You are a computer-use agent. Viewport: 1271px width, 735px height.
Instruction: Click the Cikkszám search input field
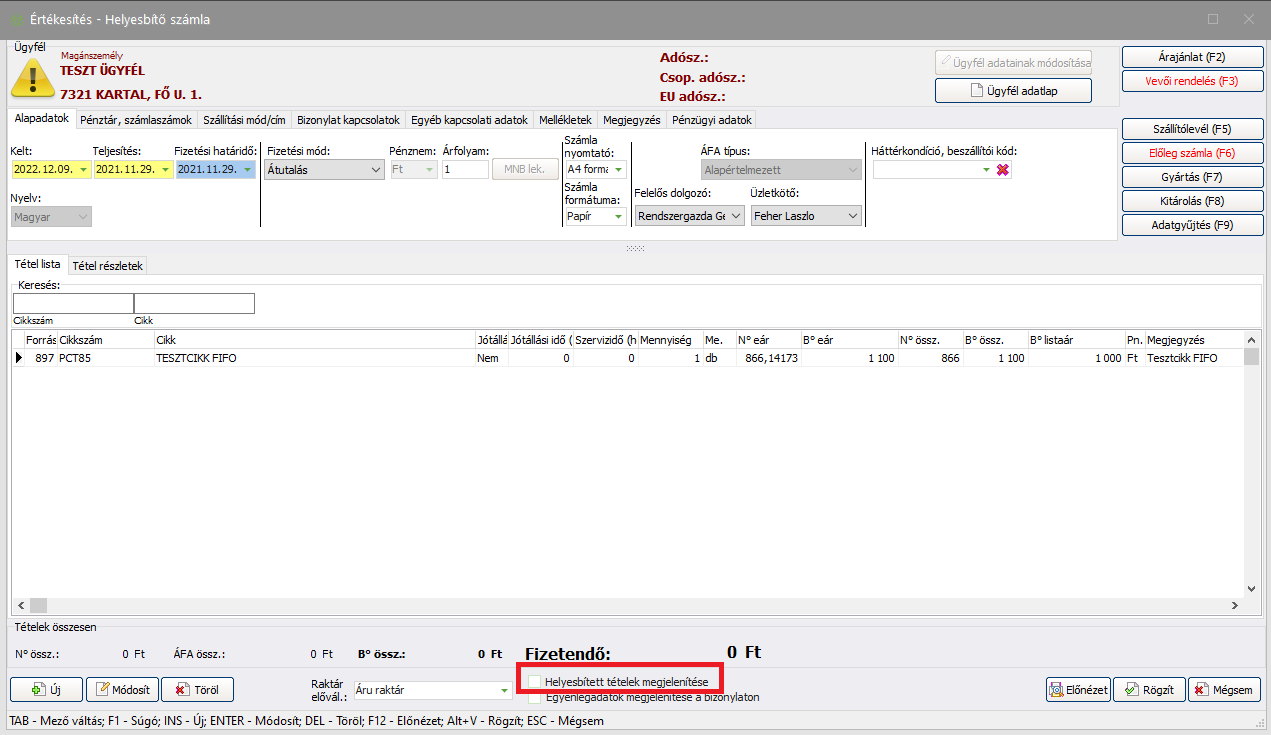pyautogui.click(x=73, y=303)
